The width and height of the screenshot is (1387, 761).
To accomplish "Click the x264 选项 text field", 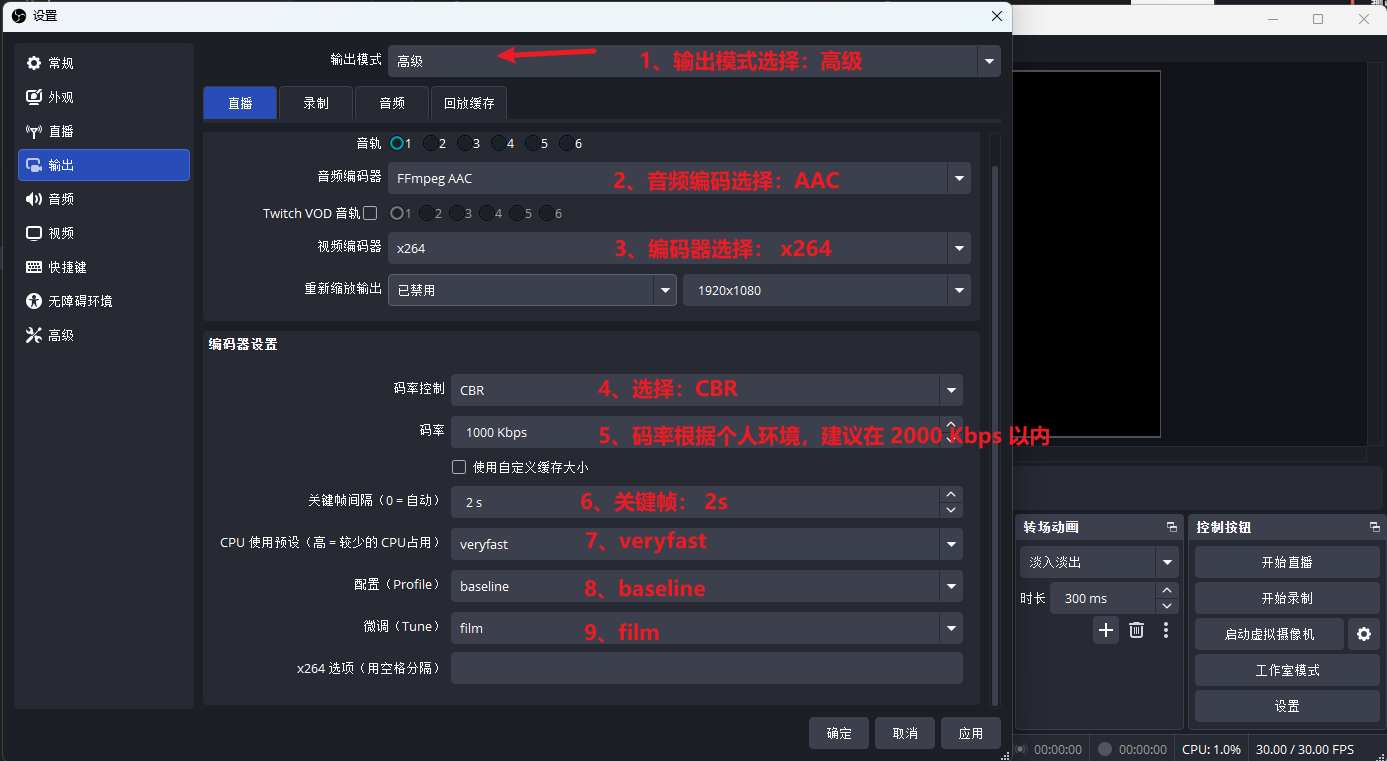I will coord(707,668).
